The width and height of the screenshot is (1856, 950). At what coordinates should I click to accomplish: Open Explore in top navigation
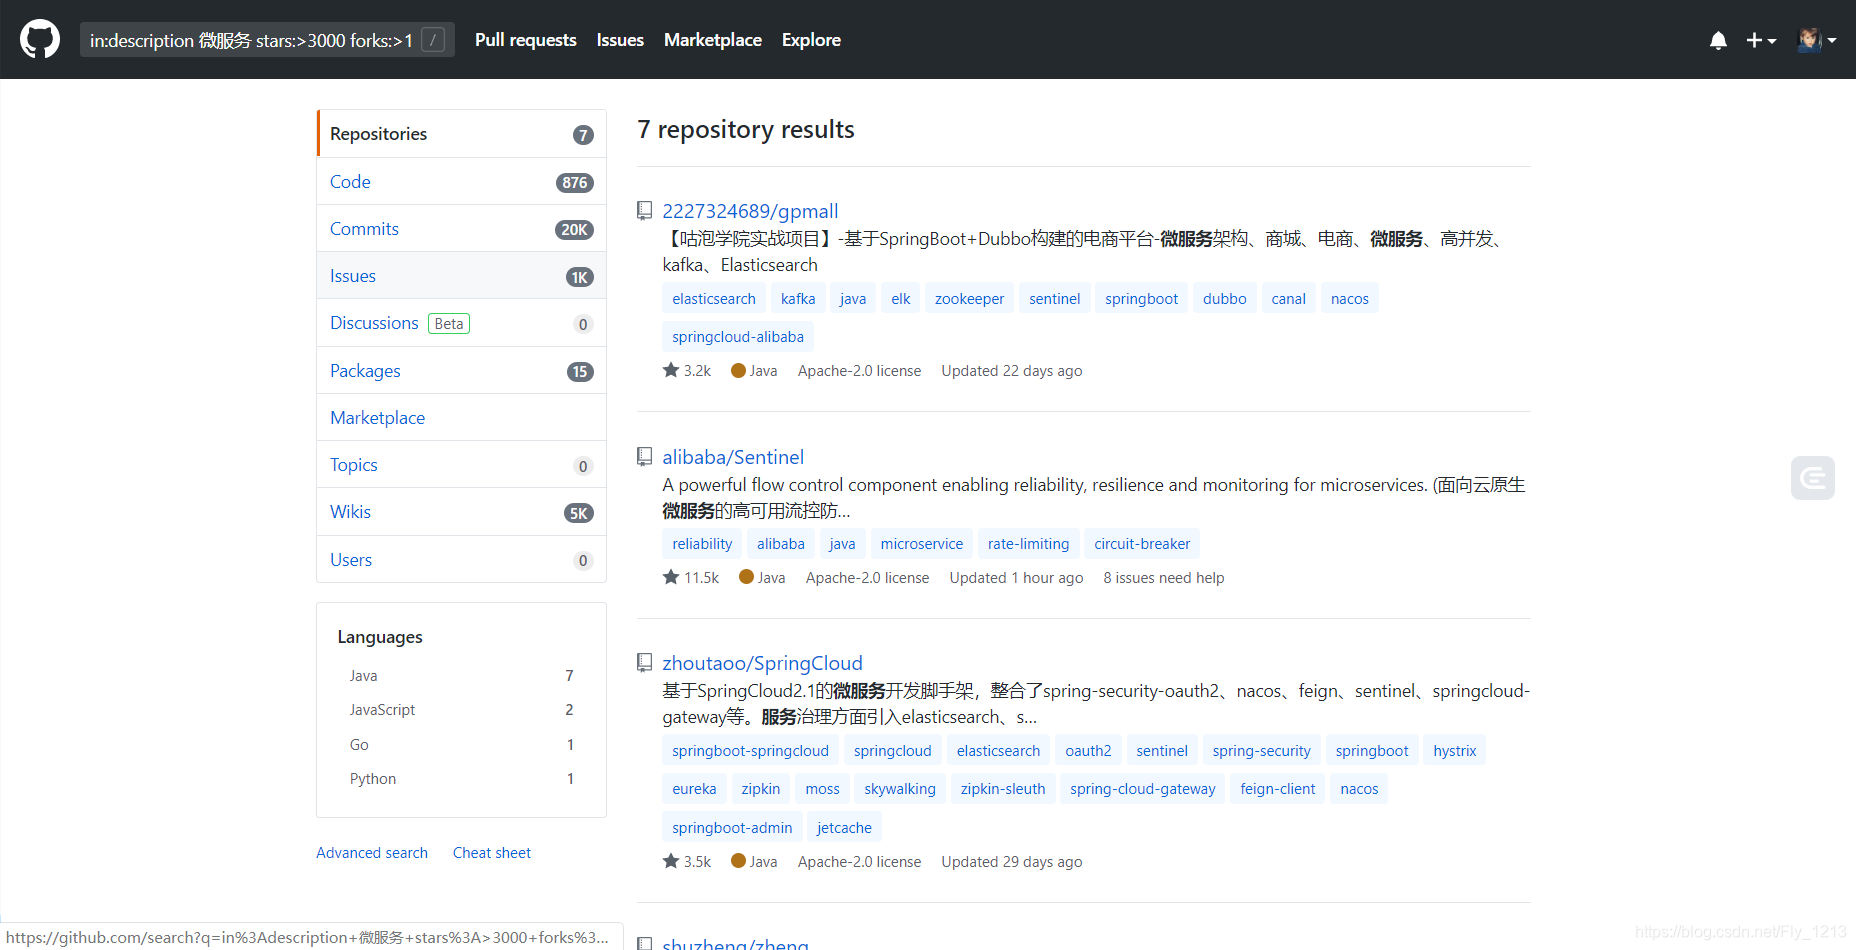pos(811,40)
